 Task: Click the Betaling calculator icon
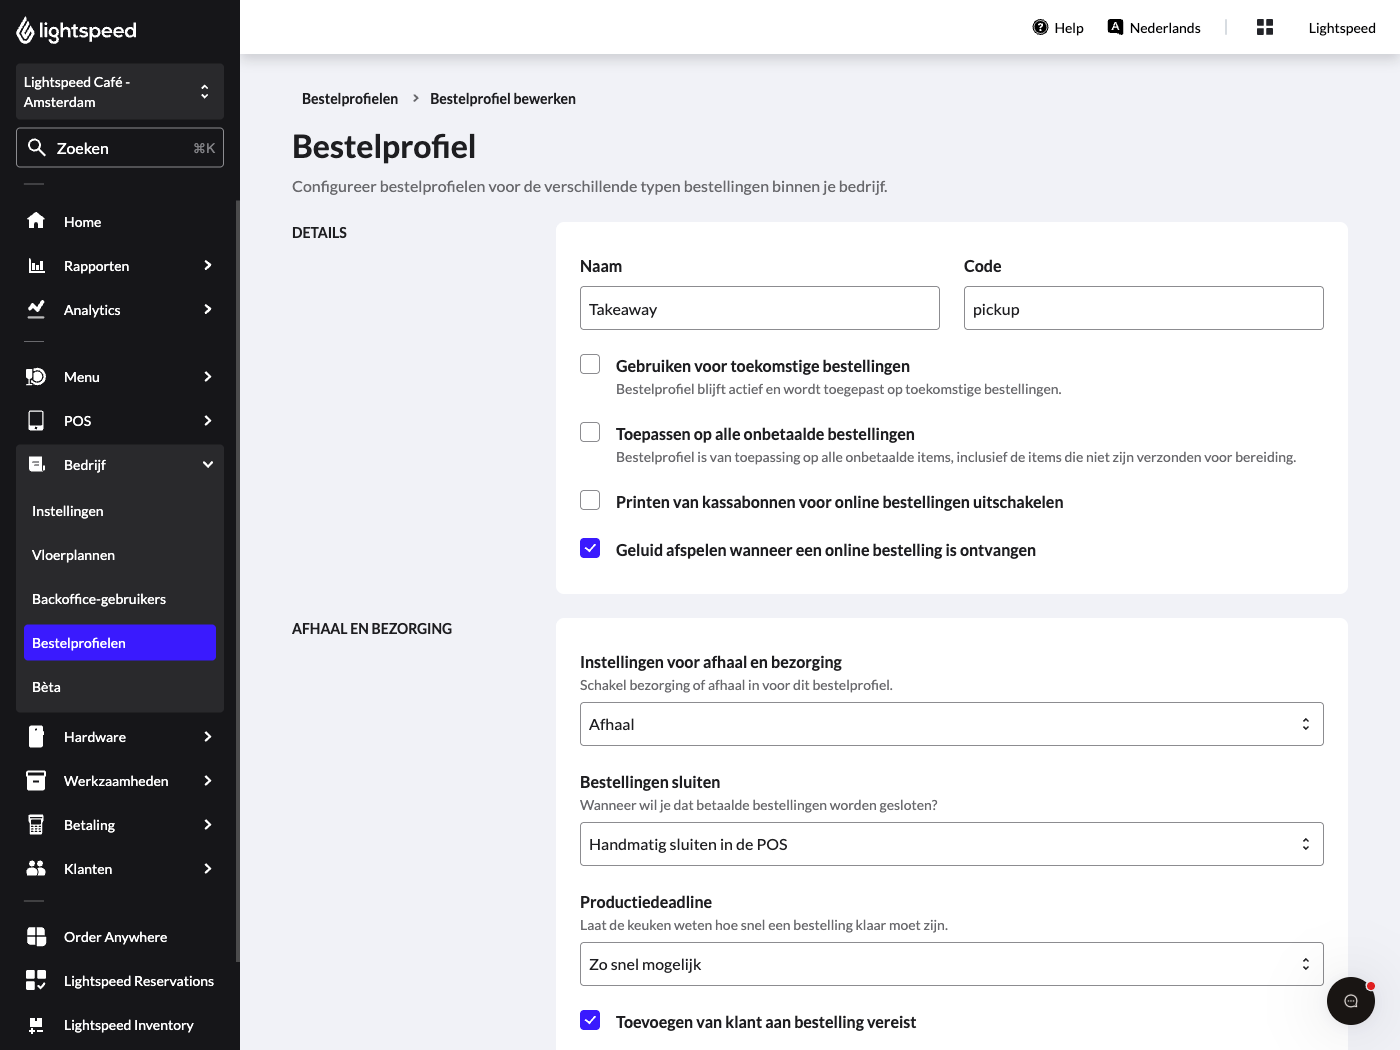[x=36, y=824]
